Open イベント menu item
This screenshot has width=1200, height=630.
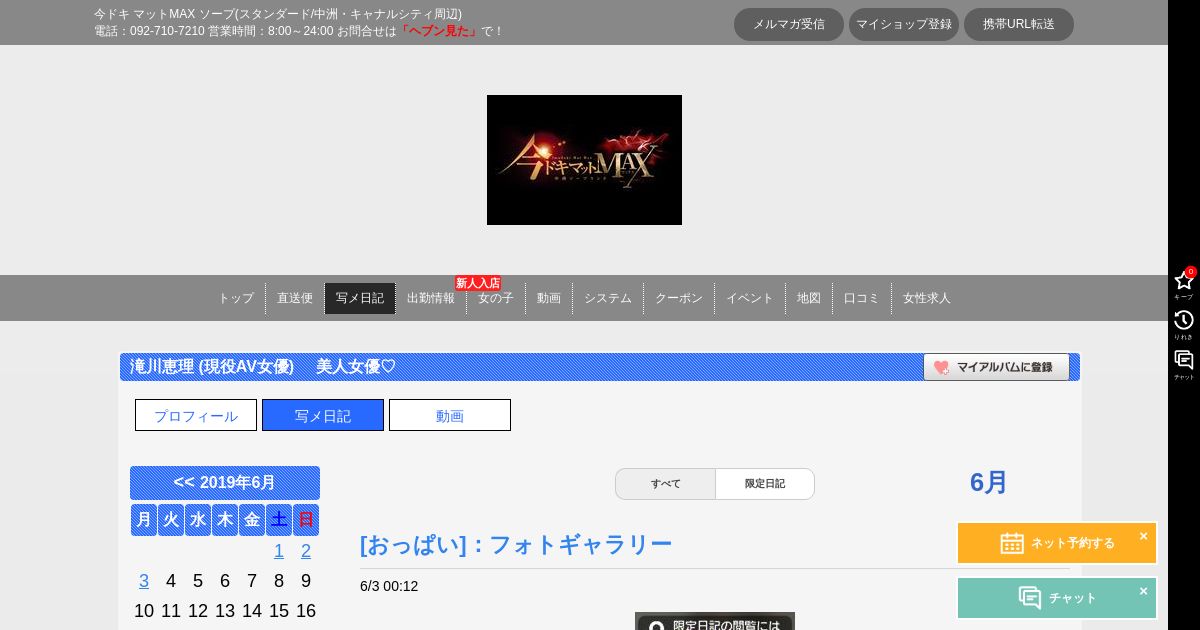pyautogui.click(x=750, y=298)
